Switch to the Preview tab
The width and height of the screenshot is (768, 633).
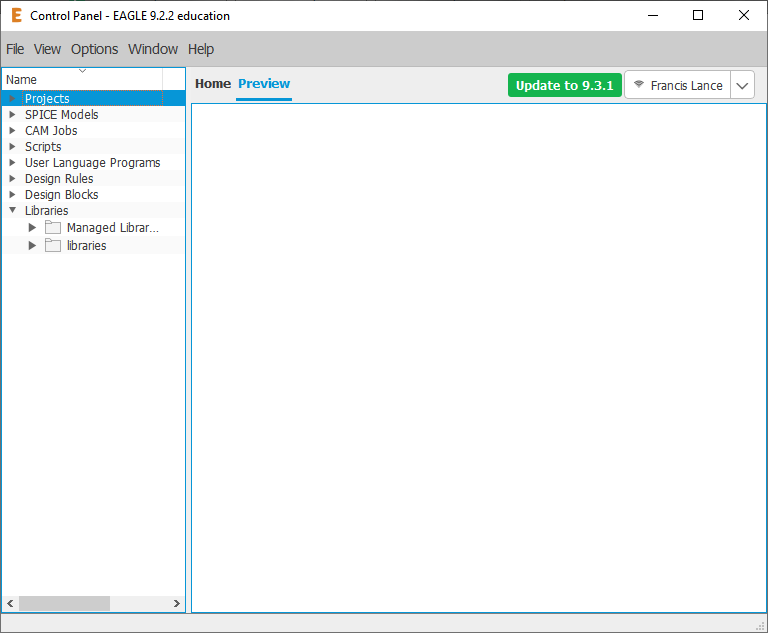pos(264,84)
